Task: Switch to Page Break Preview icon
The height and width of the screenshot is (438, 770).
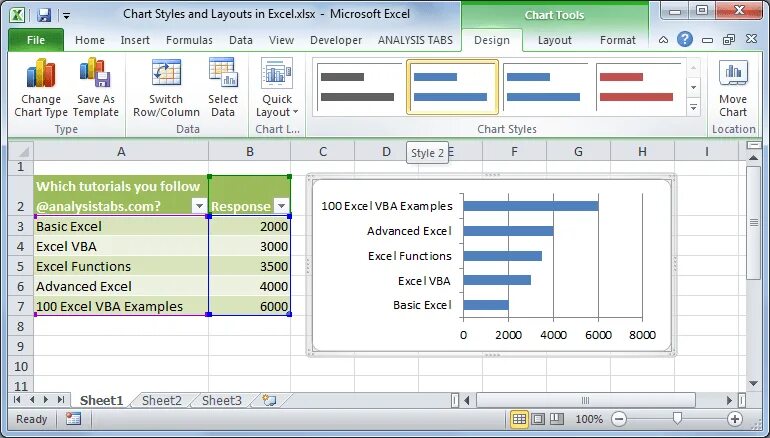Action: 556,419
